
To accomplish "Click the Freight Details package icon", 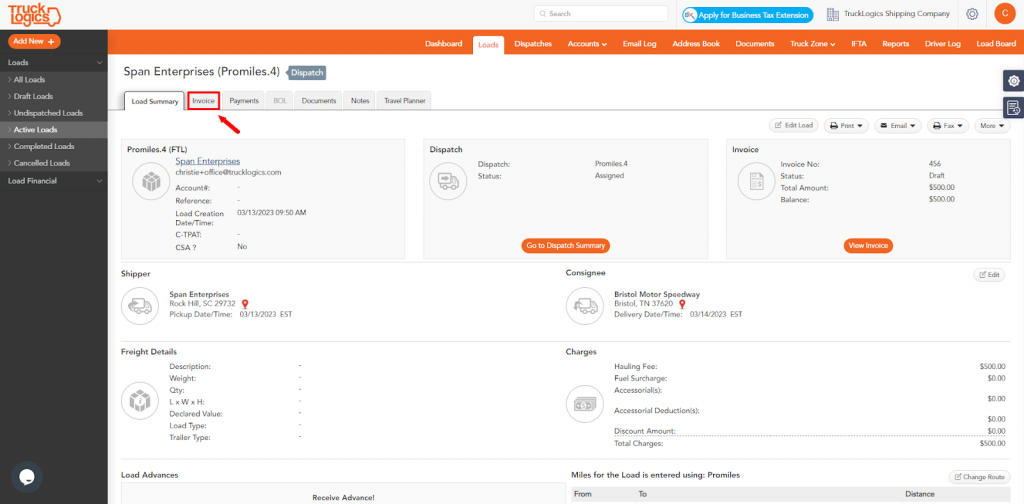I will 140,402.
